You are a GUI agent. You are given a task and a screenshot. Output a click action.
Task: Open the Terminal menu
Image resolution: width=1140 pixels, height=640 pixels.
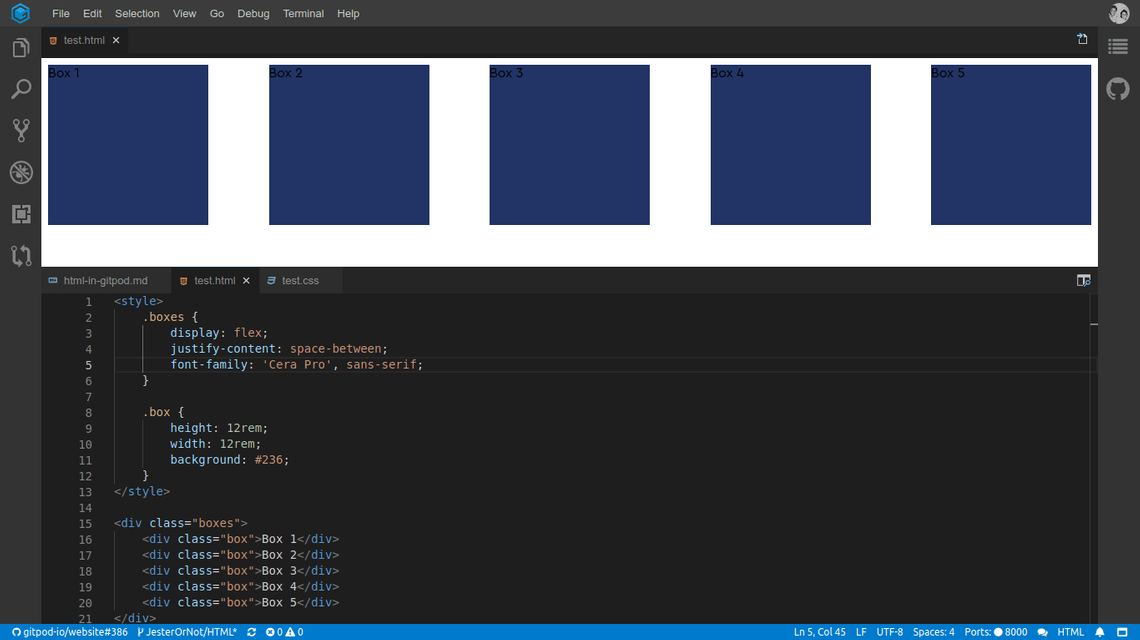pyautogui.click(x=303, y=13)
